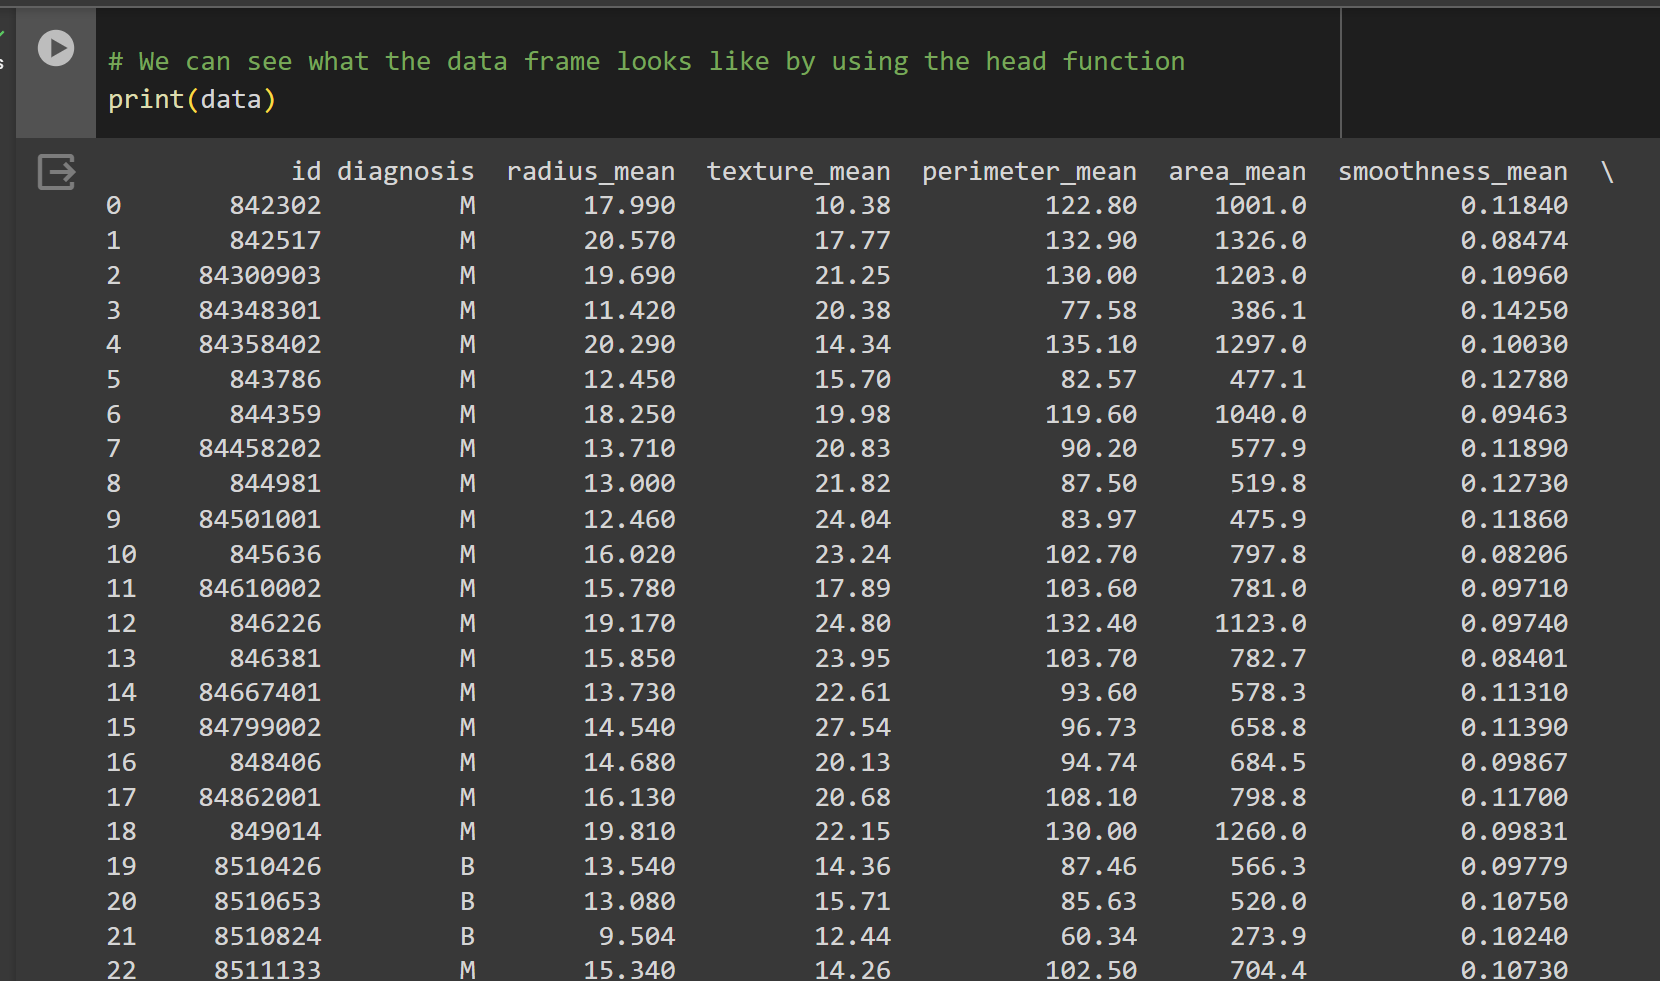The height and width of the screenshot is (982, 1660).
Task: Run the print(data) code cell
Action: tap(56, 48)
